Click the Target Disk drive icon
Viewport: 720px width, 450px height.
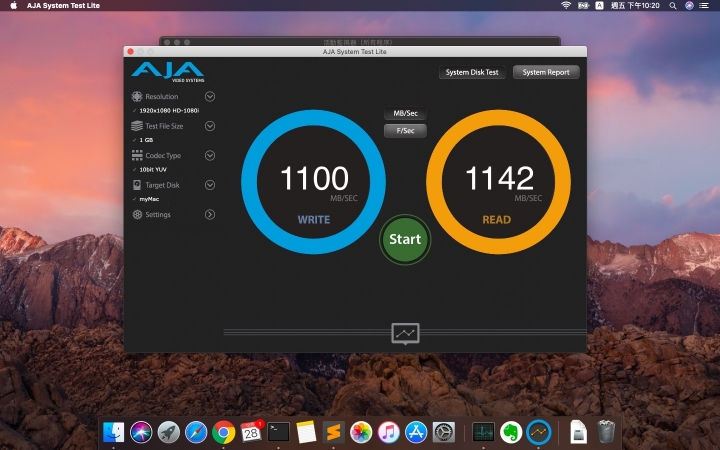[137, 185]
